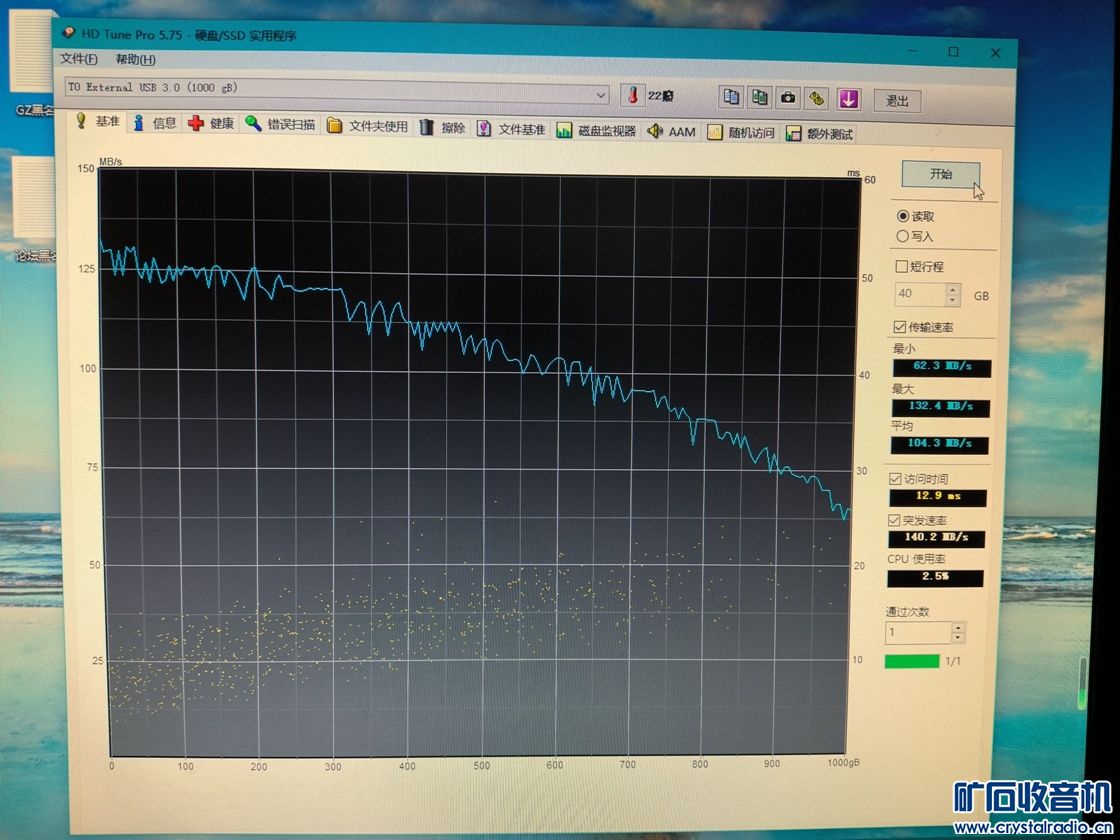Click the thermometer temperature icon
The width and height of the screenshot is (1120, 840).
pos(632,96)
